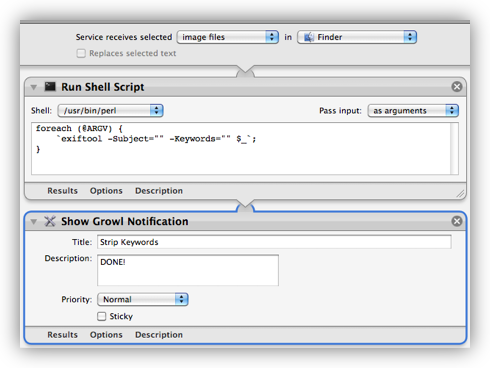This screenshot has height=368, width=490.
Task: Open the Pass input as arguments dropdown
Action: tap(413, 110)
